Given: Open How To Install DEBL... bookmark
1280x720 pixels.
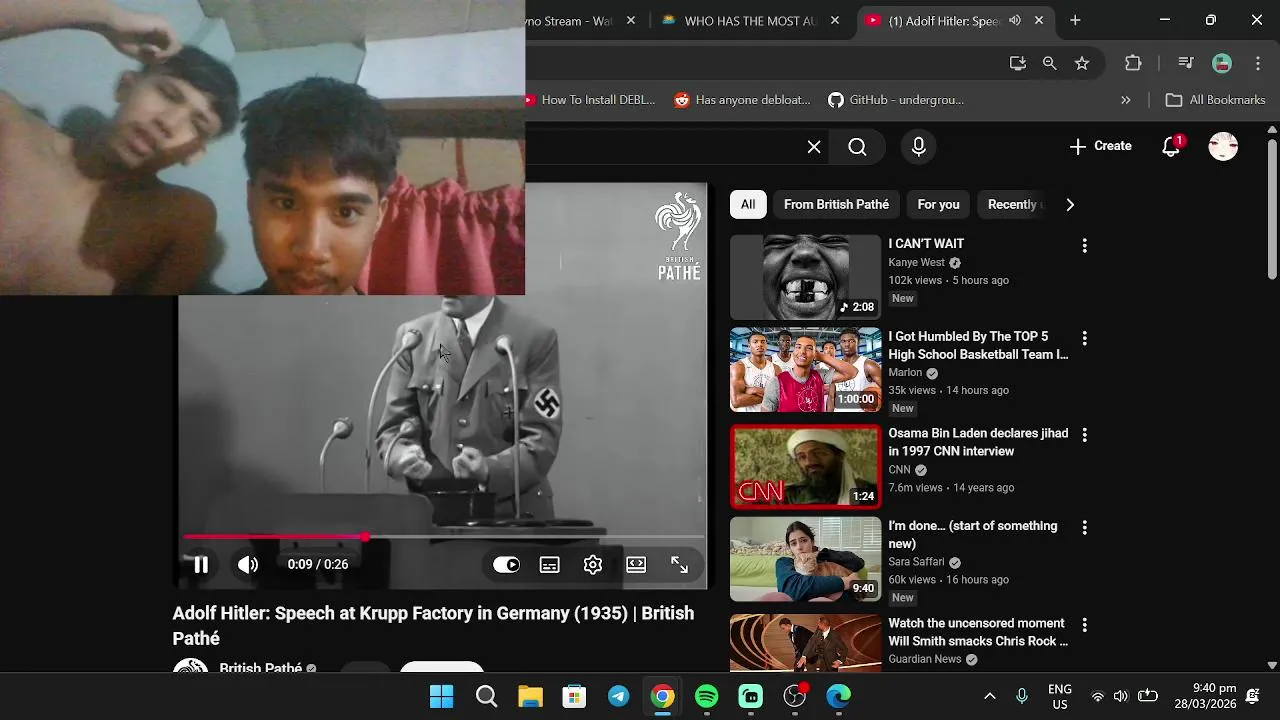Looking at the screenshot, I should tap(589, 100).
